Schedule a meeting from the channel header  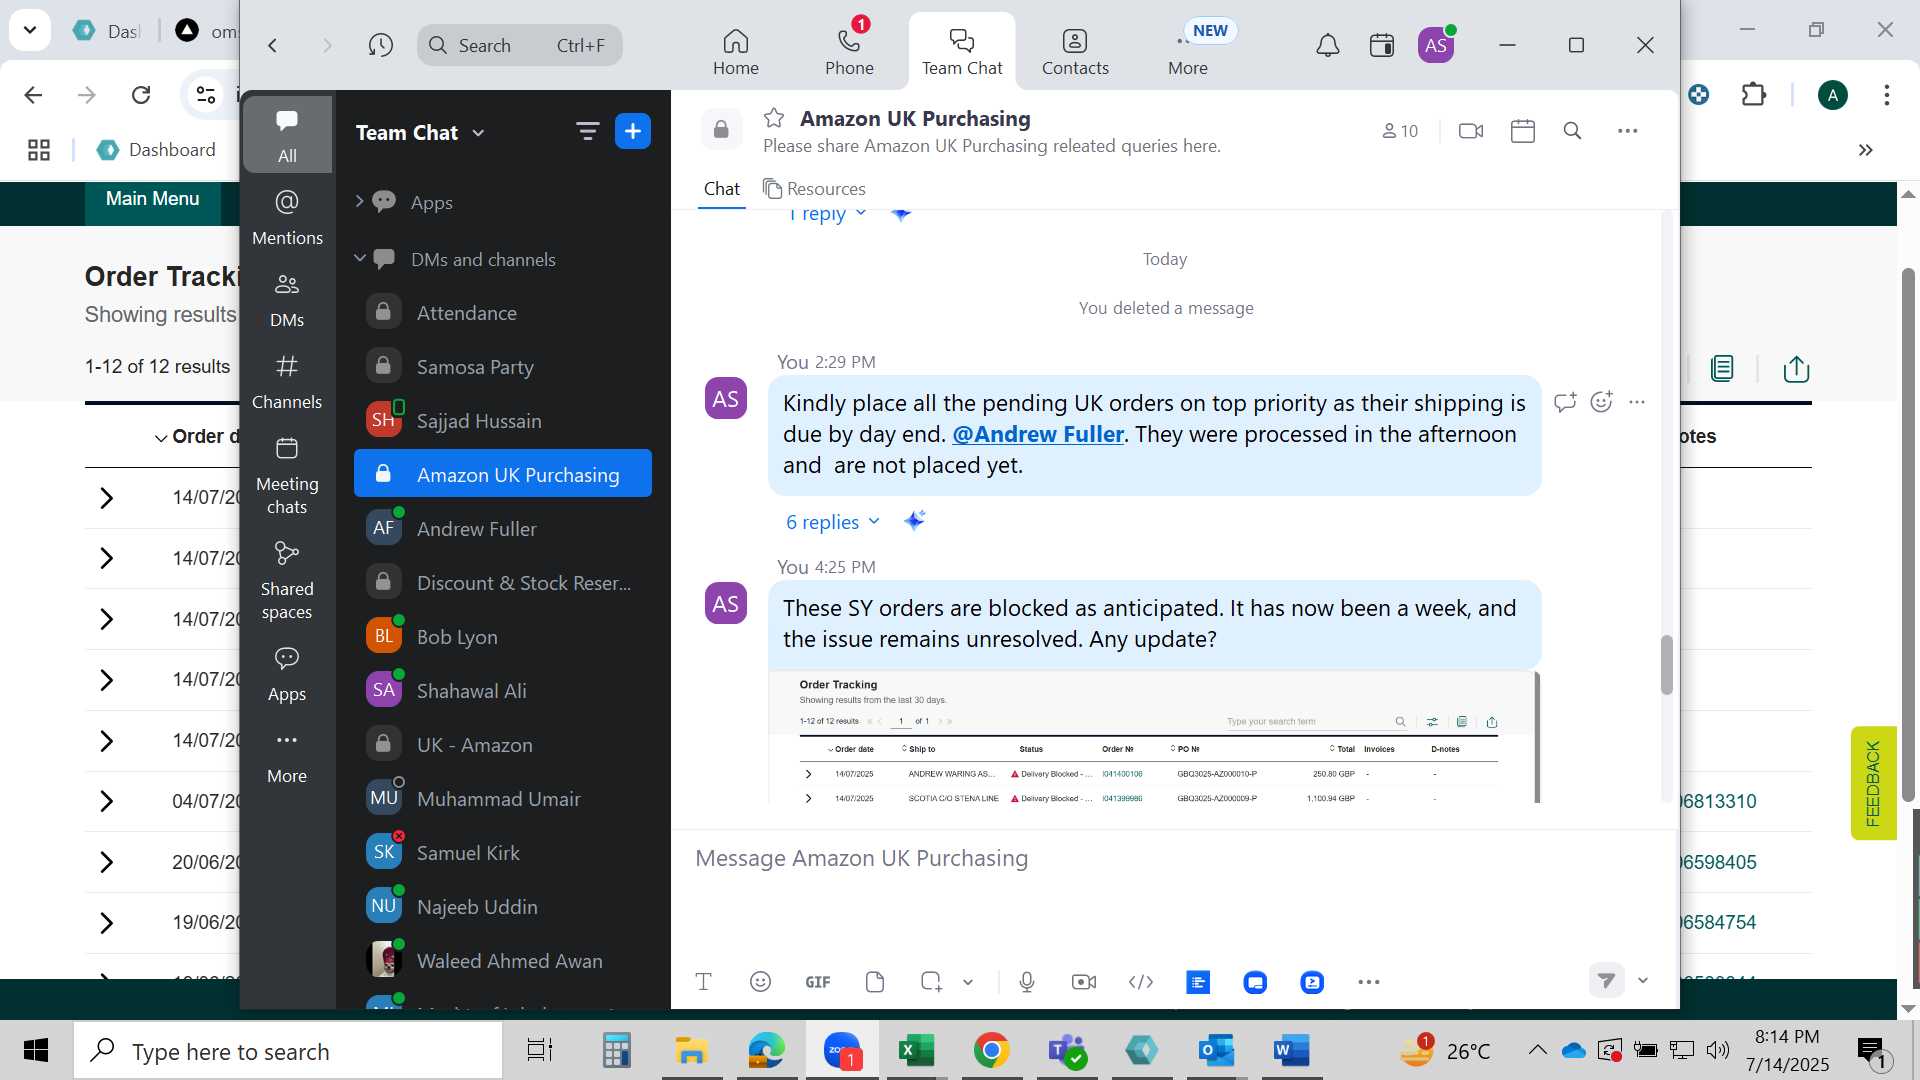tap(1523, 131)
